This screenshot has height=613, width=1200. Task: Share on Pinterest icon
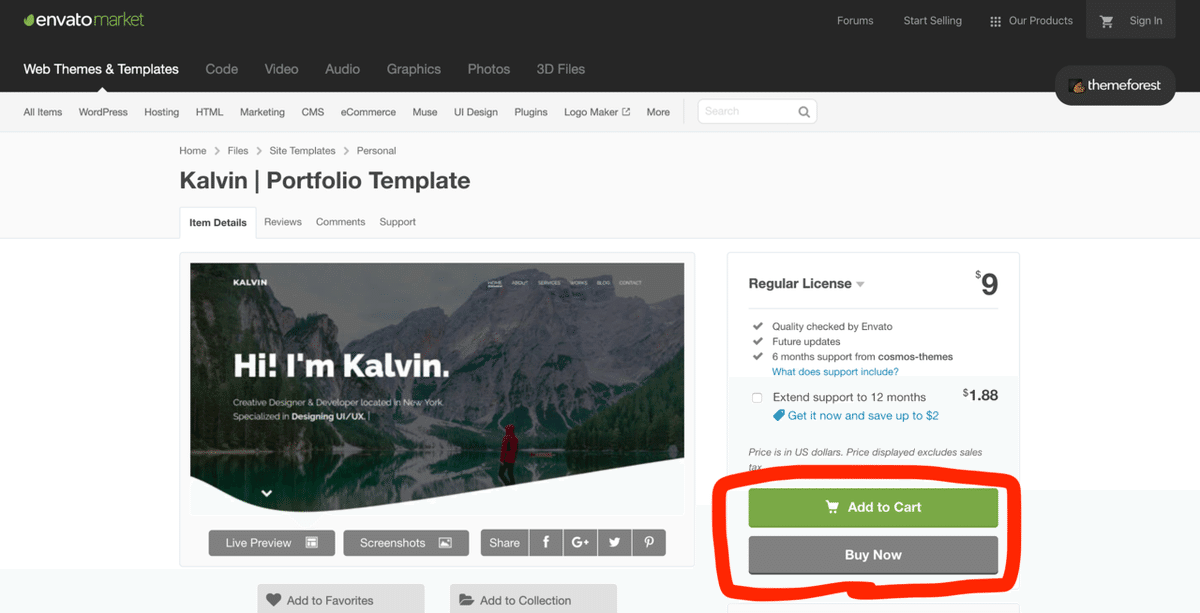(x=649, y=542)
